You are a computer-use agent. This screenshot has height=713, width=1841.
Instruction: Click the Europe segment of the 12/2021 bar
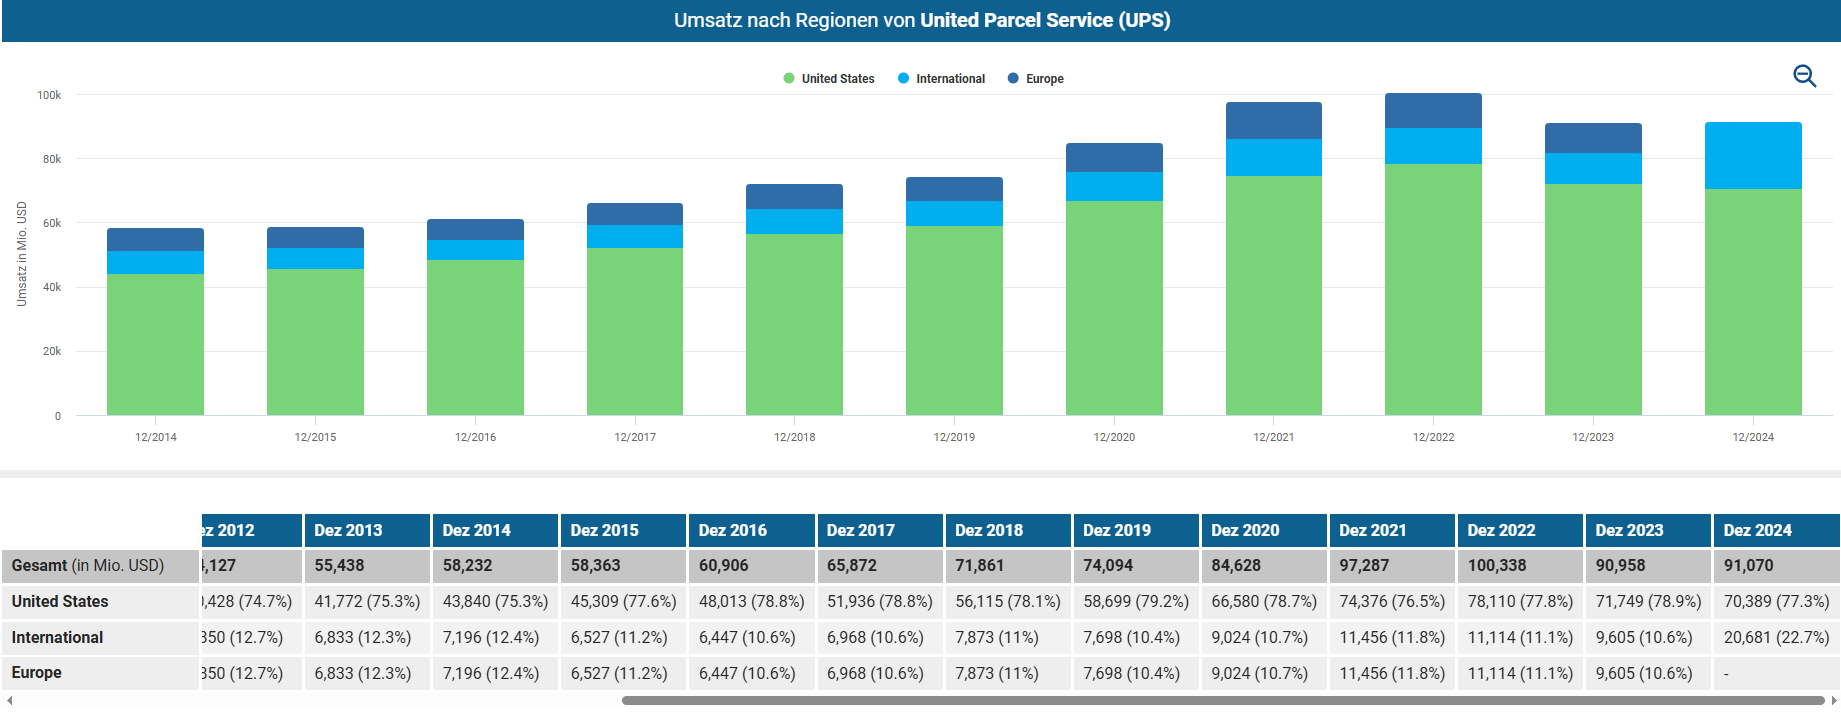coord(1273,121)
